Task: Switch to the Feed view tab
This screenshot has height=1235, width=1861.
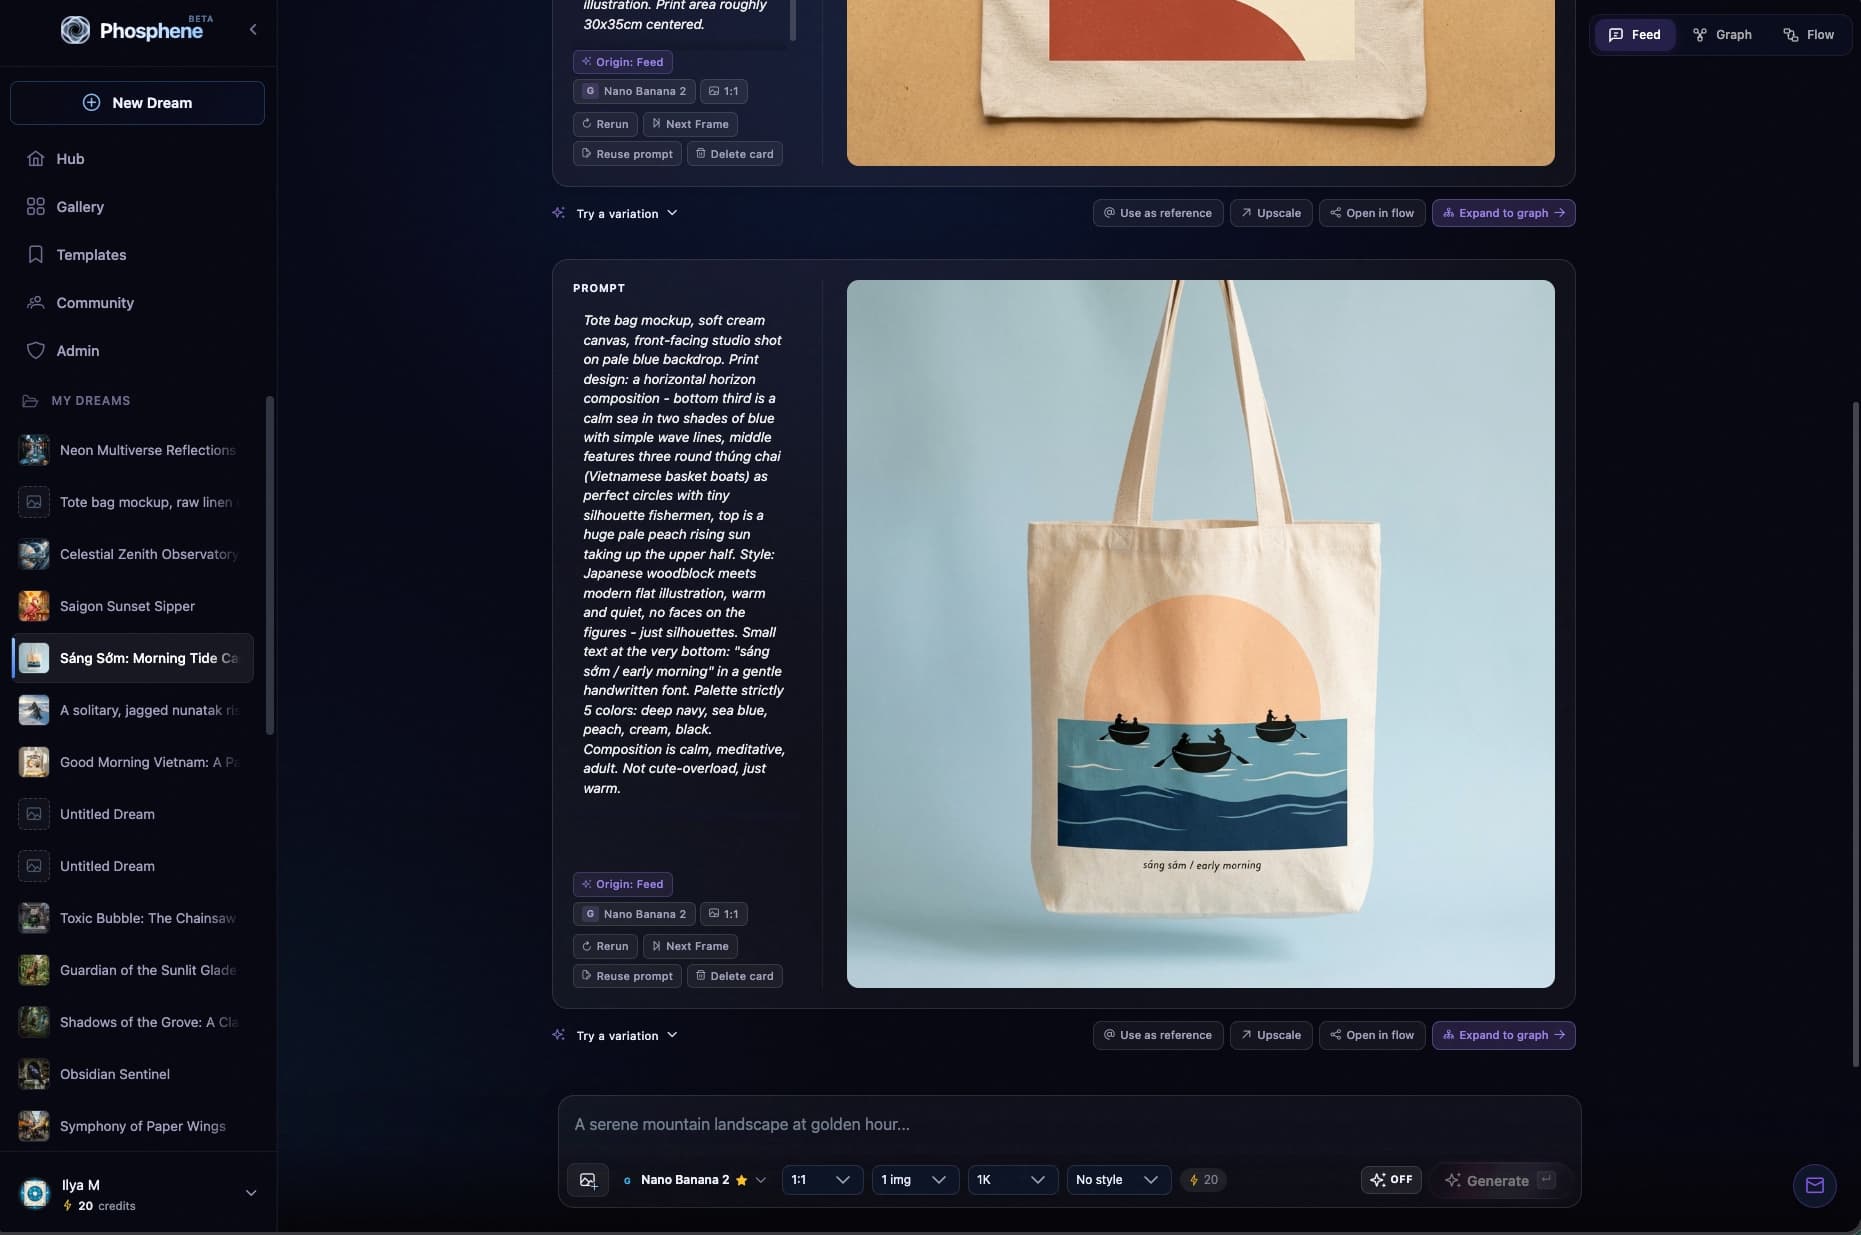Action: tap(1634, 35)
